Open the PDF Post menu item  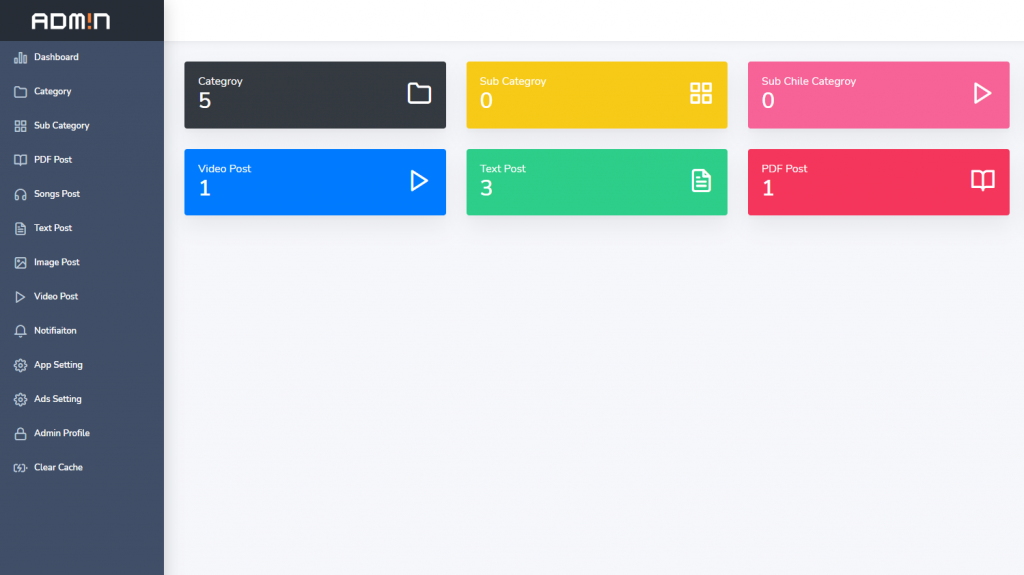coord(53,160)
